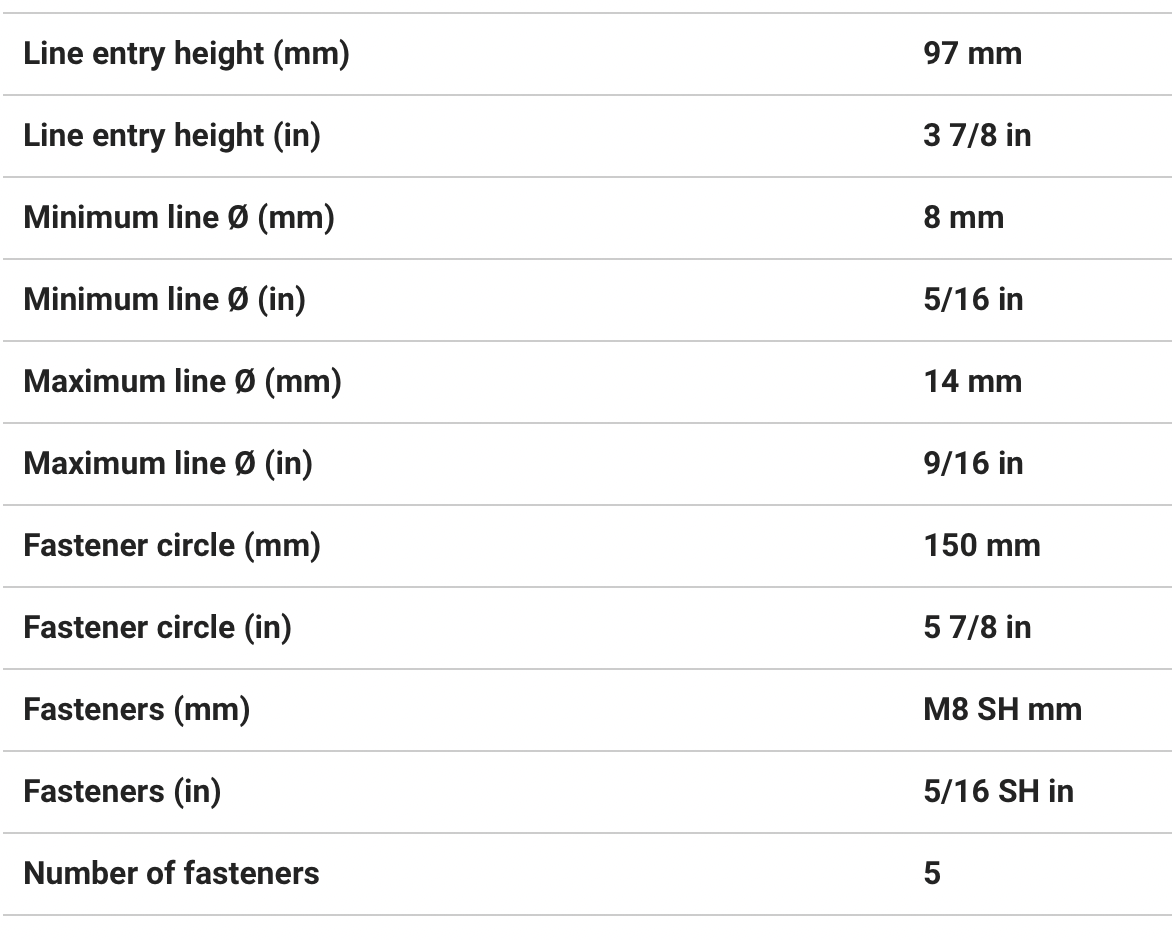1172x940 pixels.
Task: Select the 5 7/8 in value
Action: pyautogui.click(x=977, y=628)
